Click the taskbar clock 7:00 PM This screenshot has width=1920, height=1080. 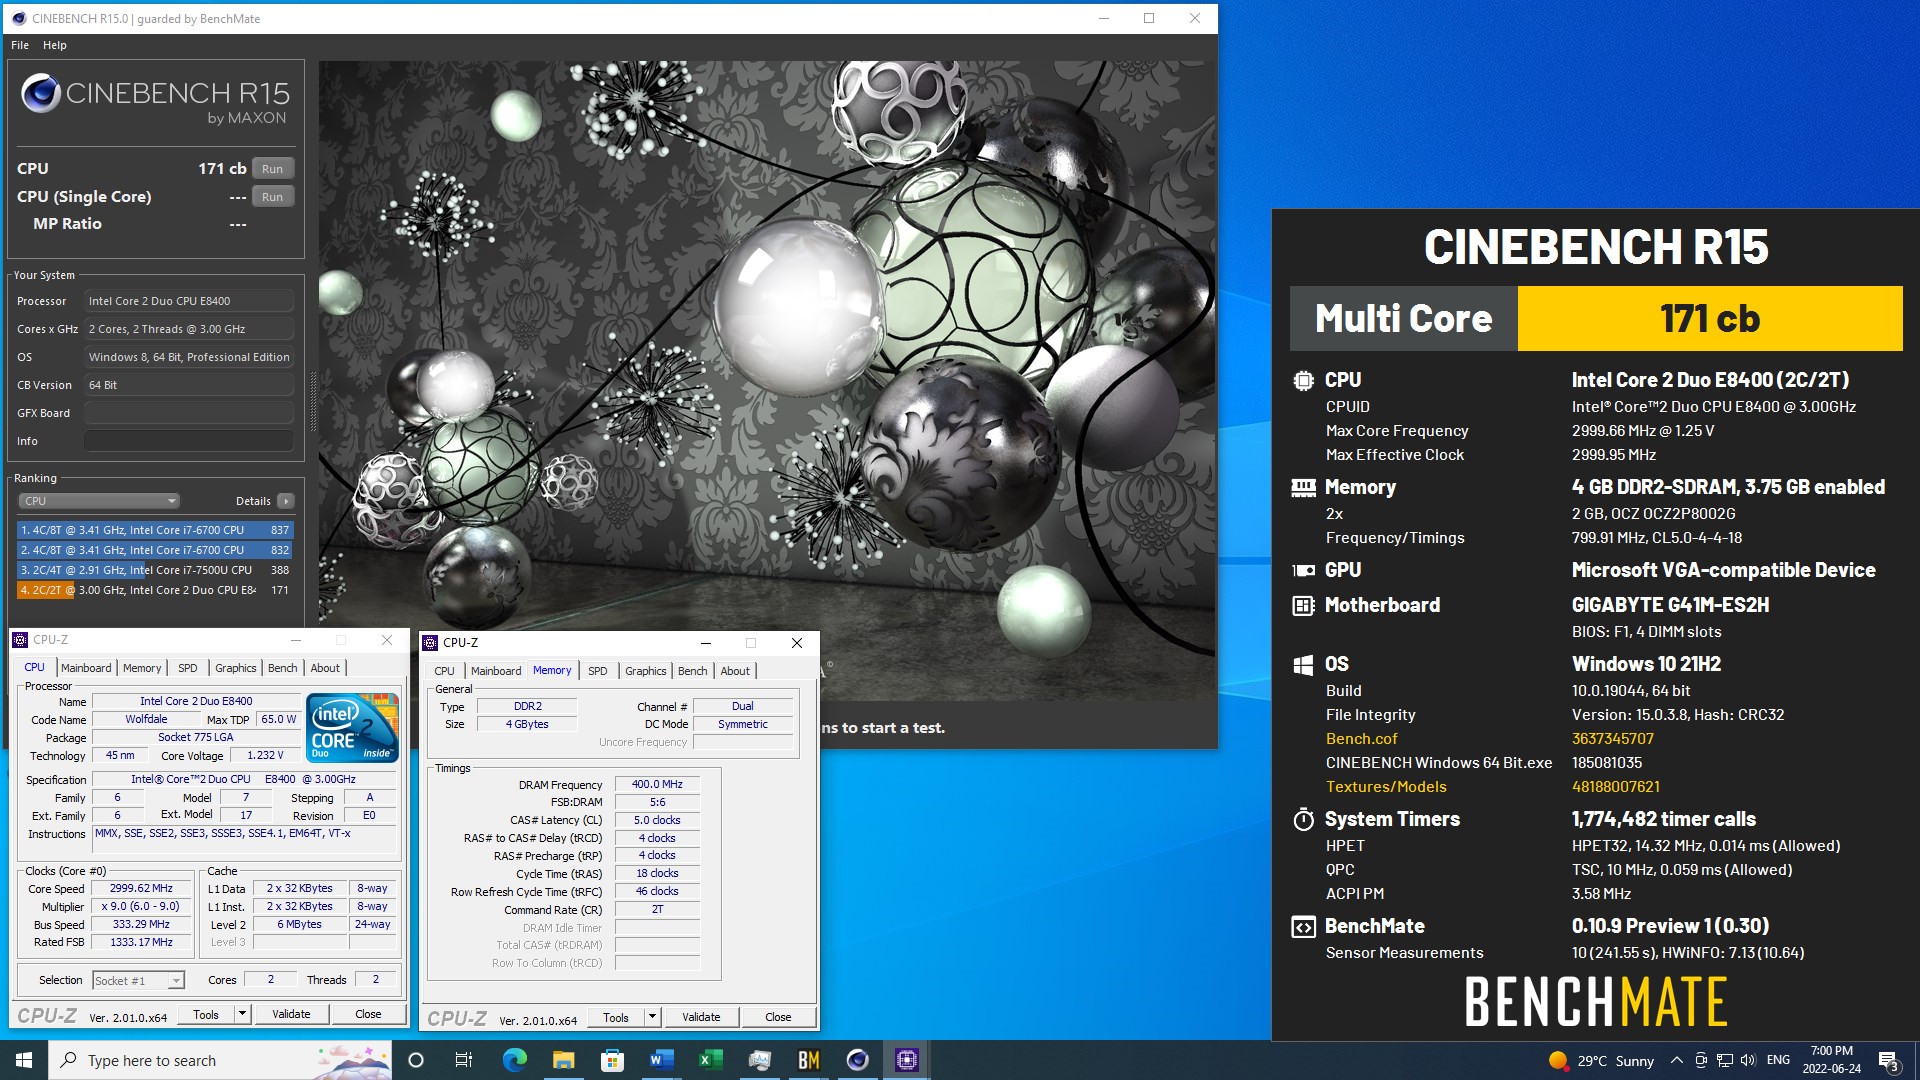1832,1051
